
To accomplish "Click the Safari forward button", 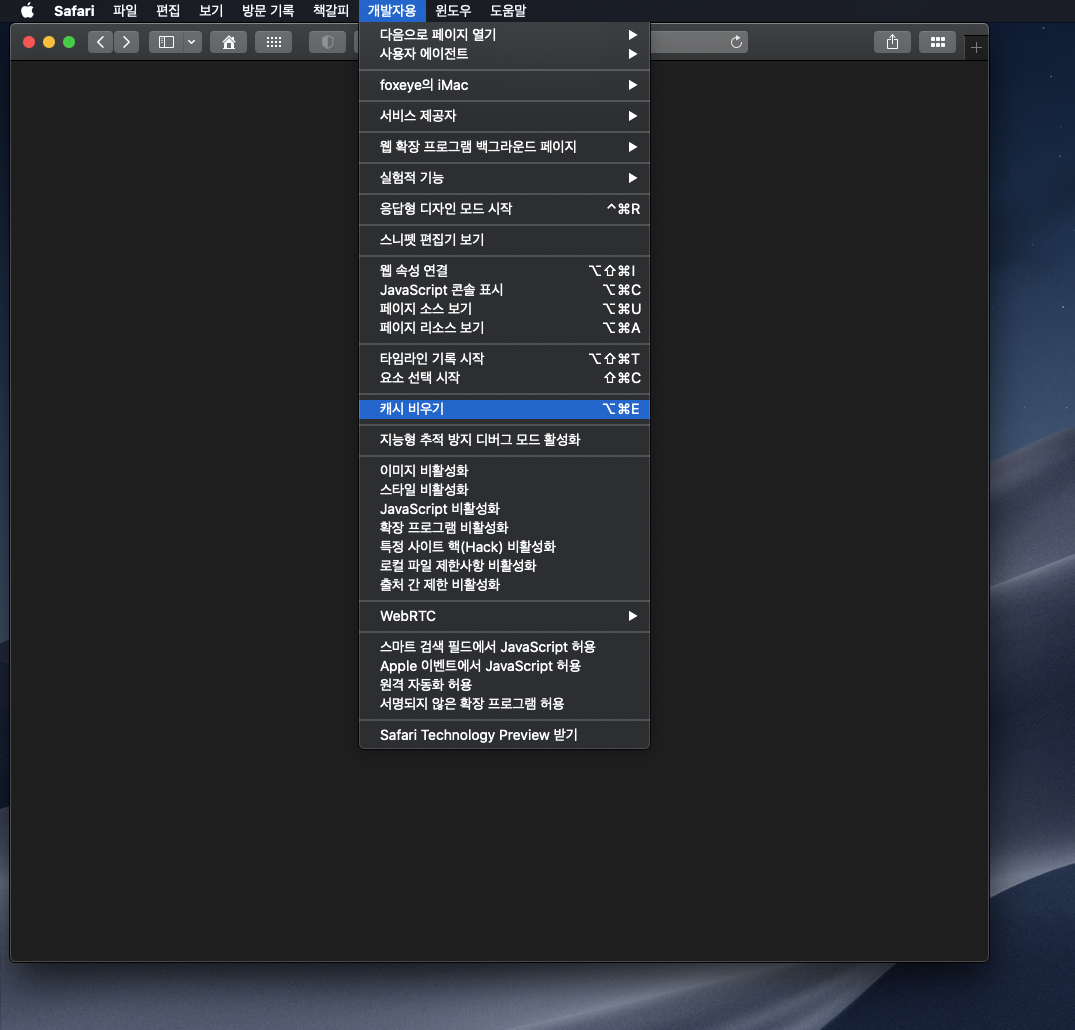I will [x=126, y=42].
